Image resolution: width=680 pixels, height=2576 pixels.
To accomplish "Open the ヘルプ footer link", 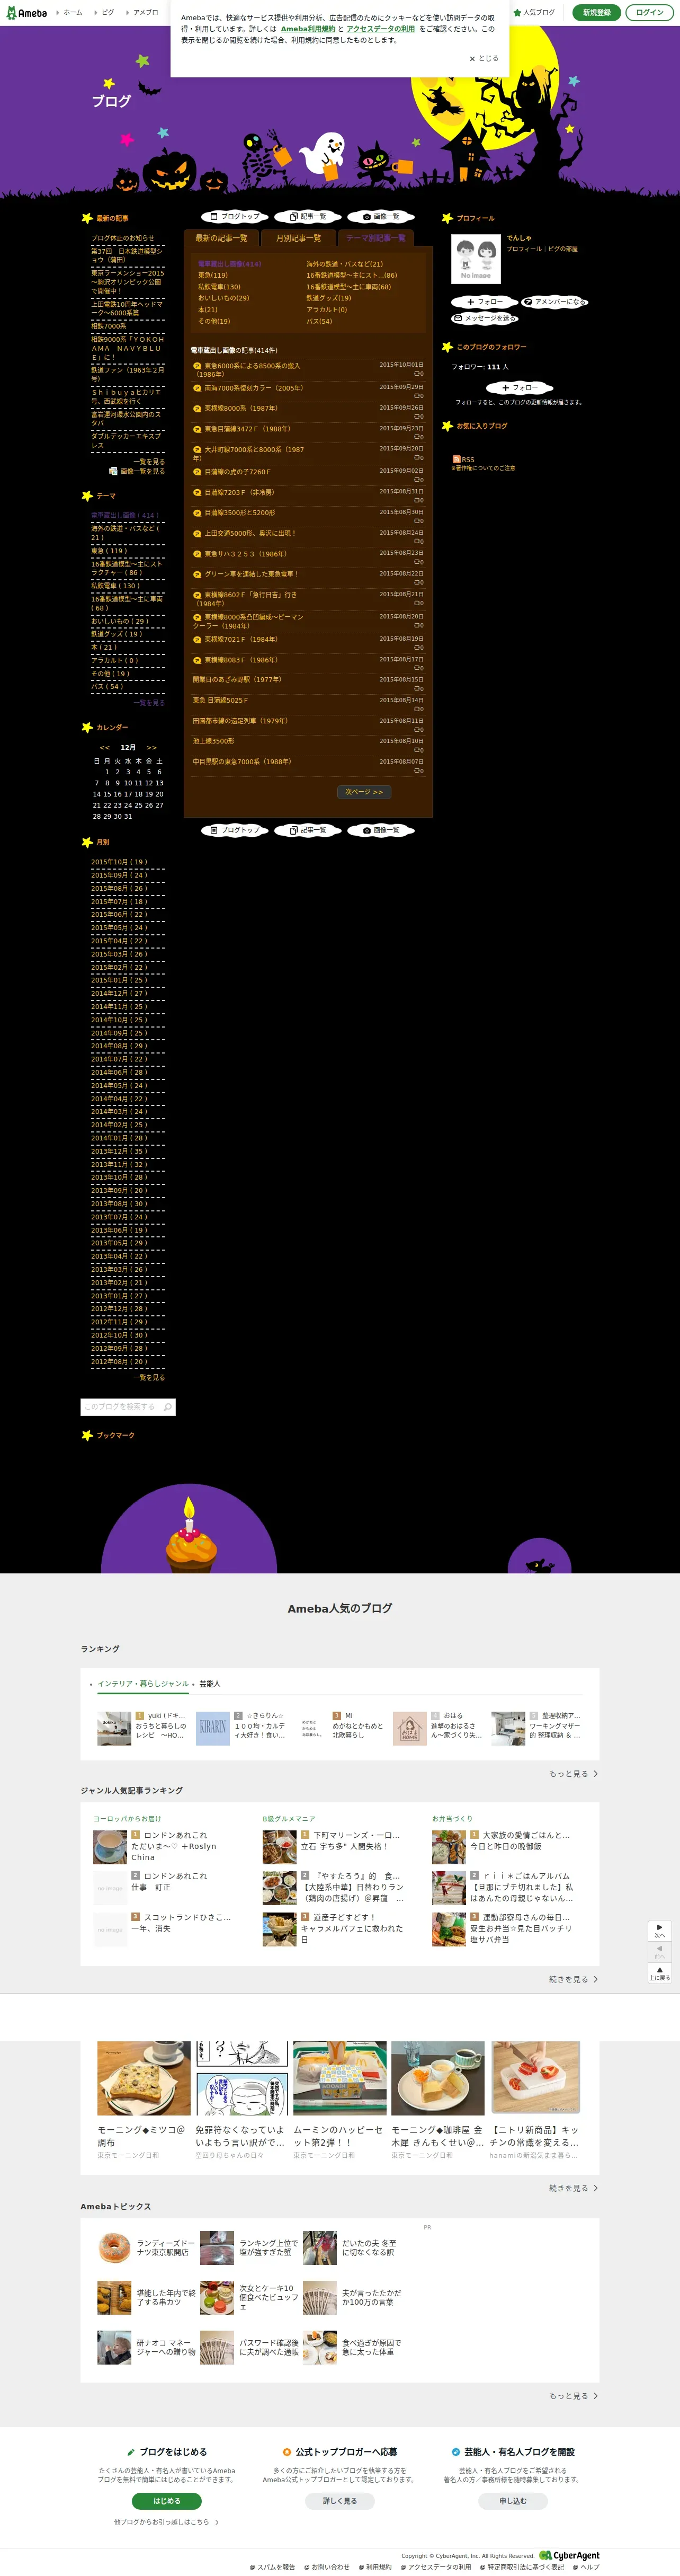I will (x=587, y=2567).
